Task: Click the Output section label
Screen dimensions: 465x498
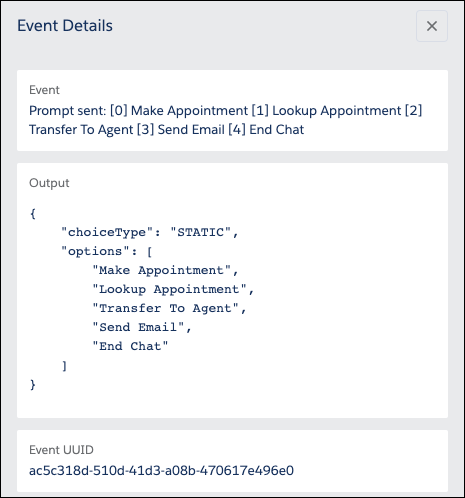Action: (x=49, y=183)
